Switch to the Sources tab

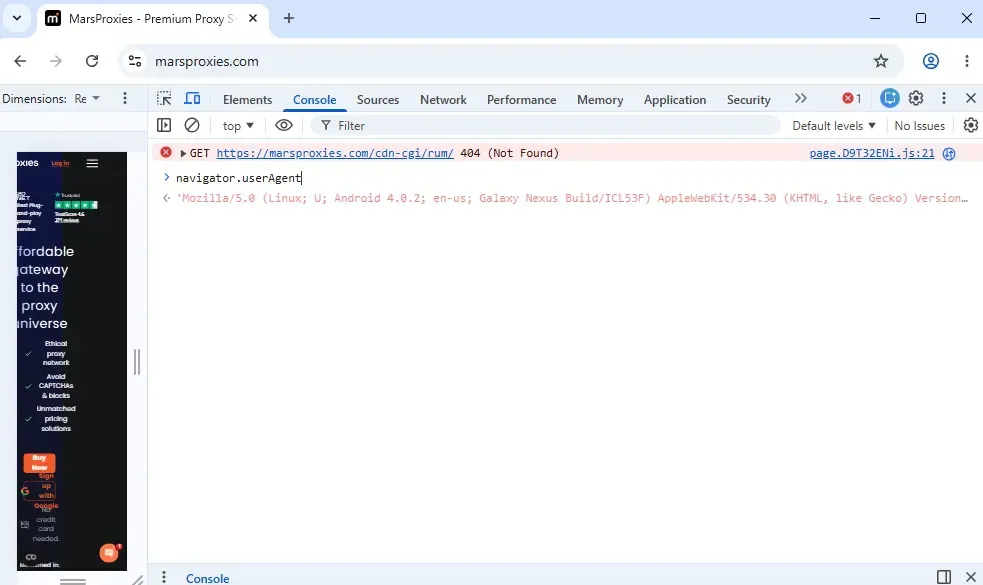click(x=377, y=100)
